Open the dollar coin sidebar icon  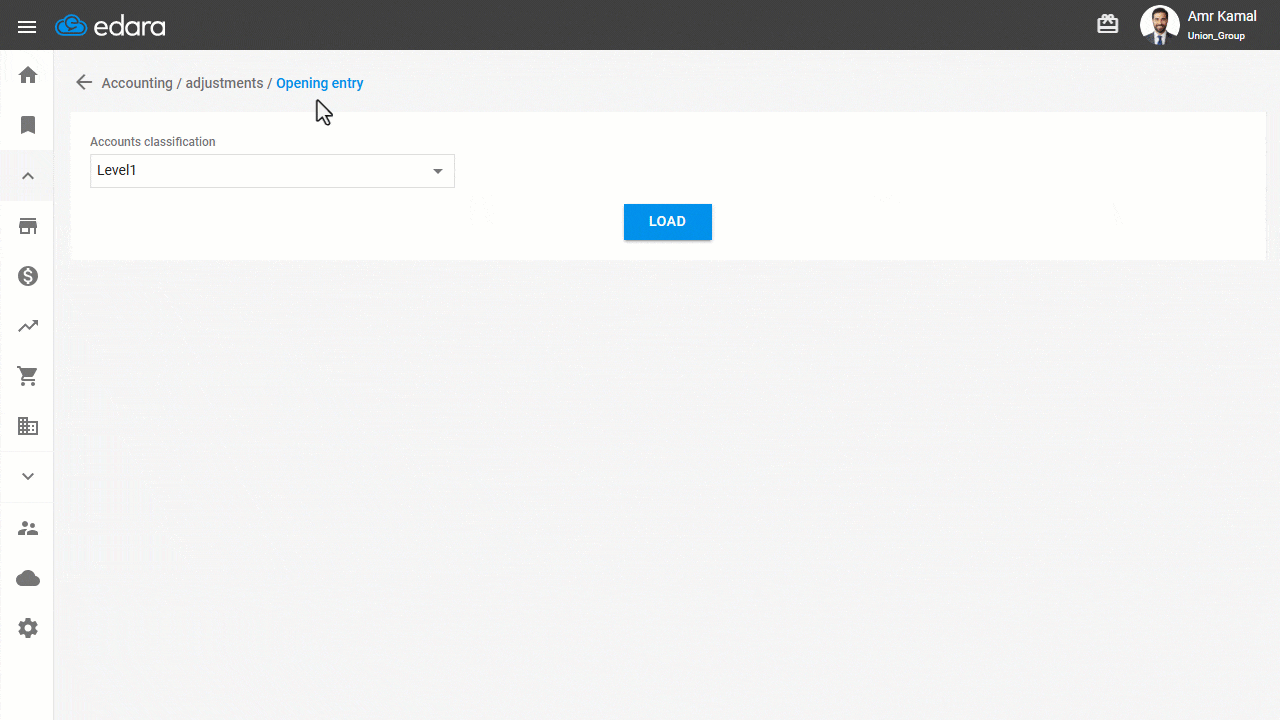click(28, 276)
